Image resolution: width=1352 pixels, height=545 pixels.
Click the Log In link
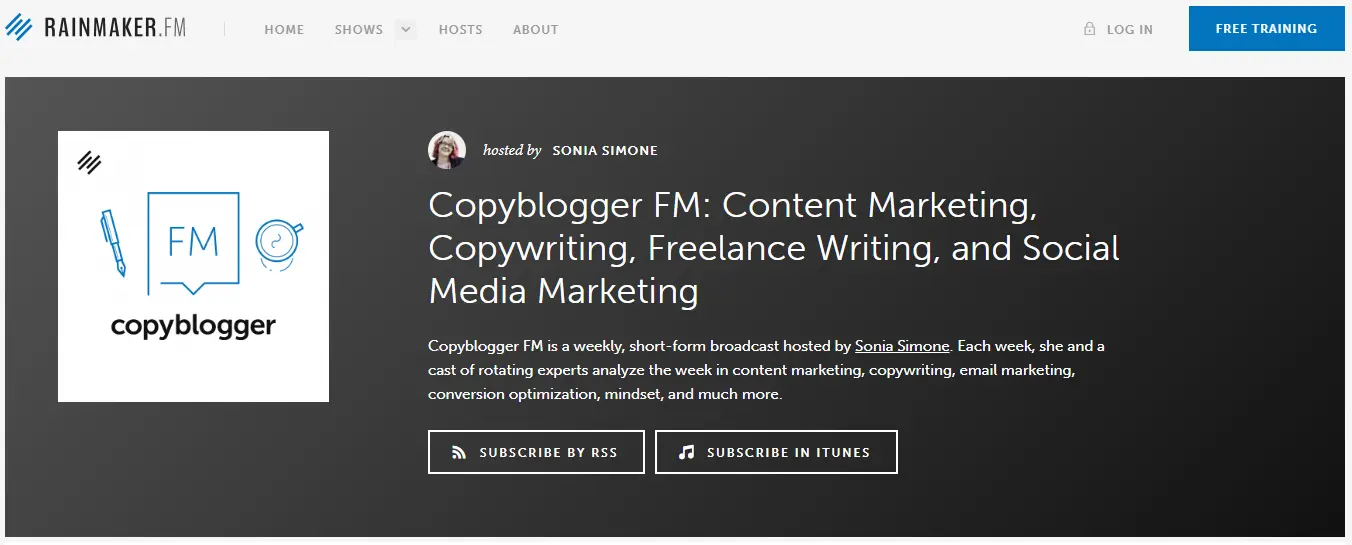[1129, 30]
